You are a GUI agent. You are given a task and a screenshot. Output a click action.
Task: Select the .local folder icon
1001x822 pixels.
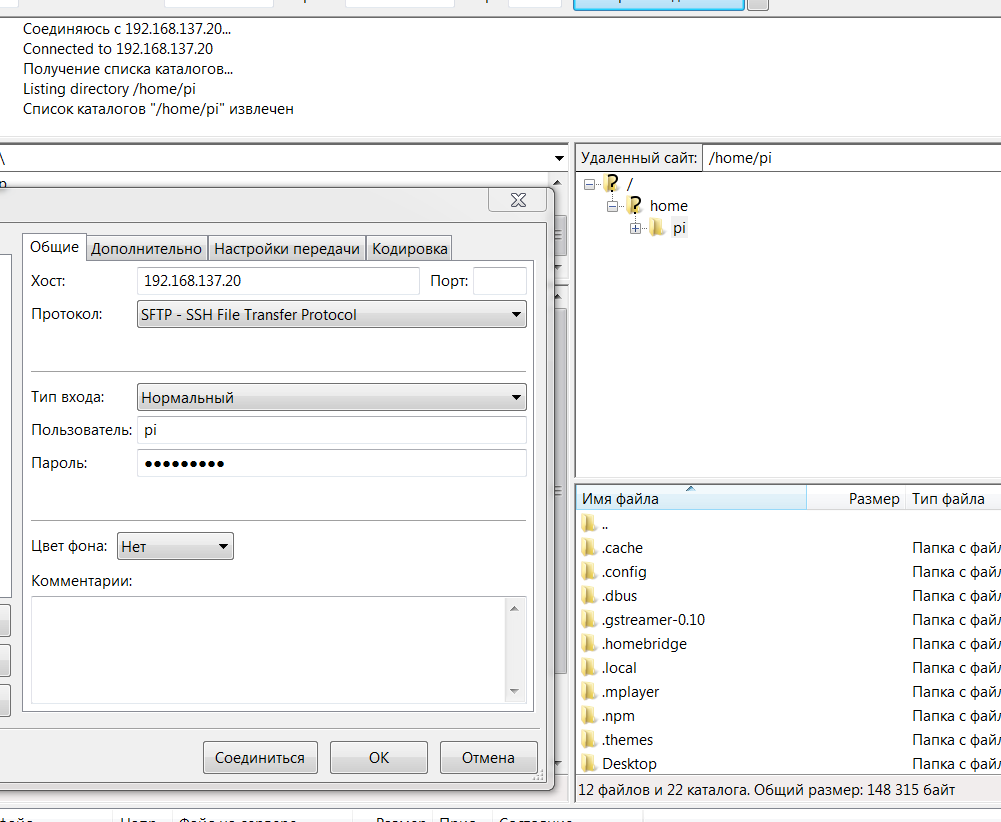[x=589, y=668]
